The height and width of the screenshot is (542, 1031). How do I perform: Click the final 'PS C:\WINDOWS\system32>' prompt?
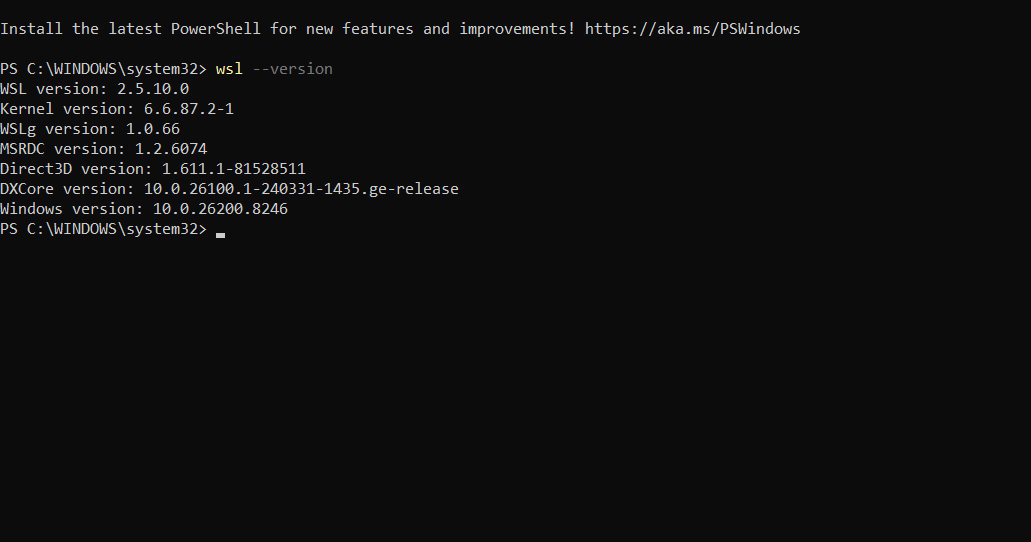click(x=103, y=229)
